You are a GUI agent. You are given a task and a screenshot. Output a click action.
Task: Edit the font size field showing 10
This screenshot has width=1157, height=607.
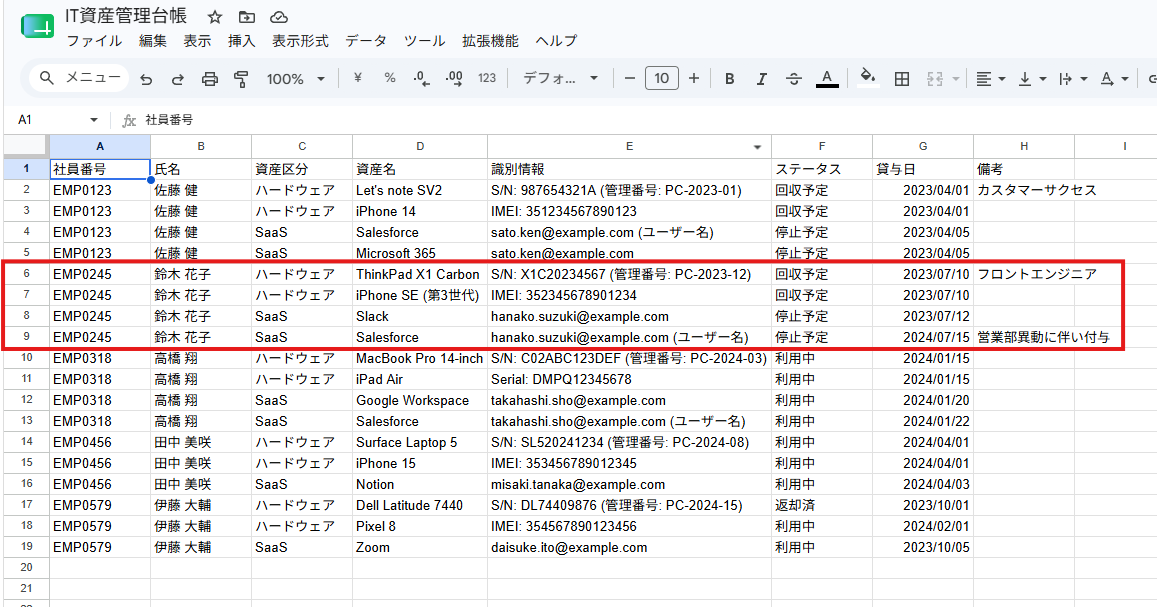(x=662, y=78)
